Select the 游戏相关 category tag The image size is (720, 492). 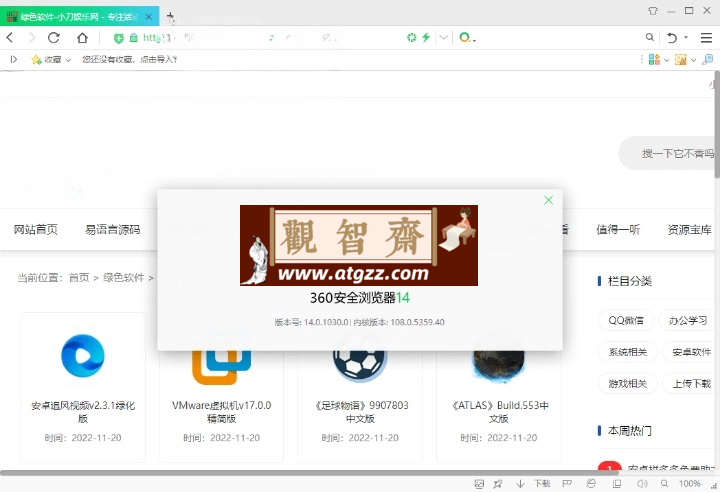(x=628, y=383)
